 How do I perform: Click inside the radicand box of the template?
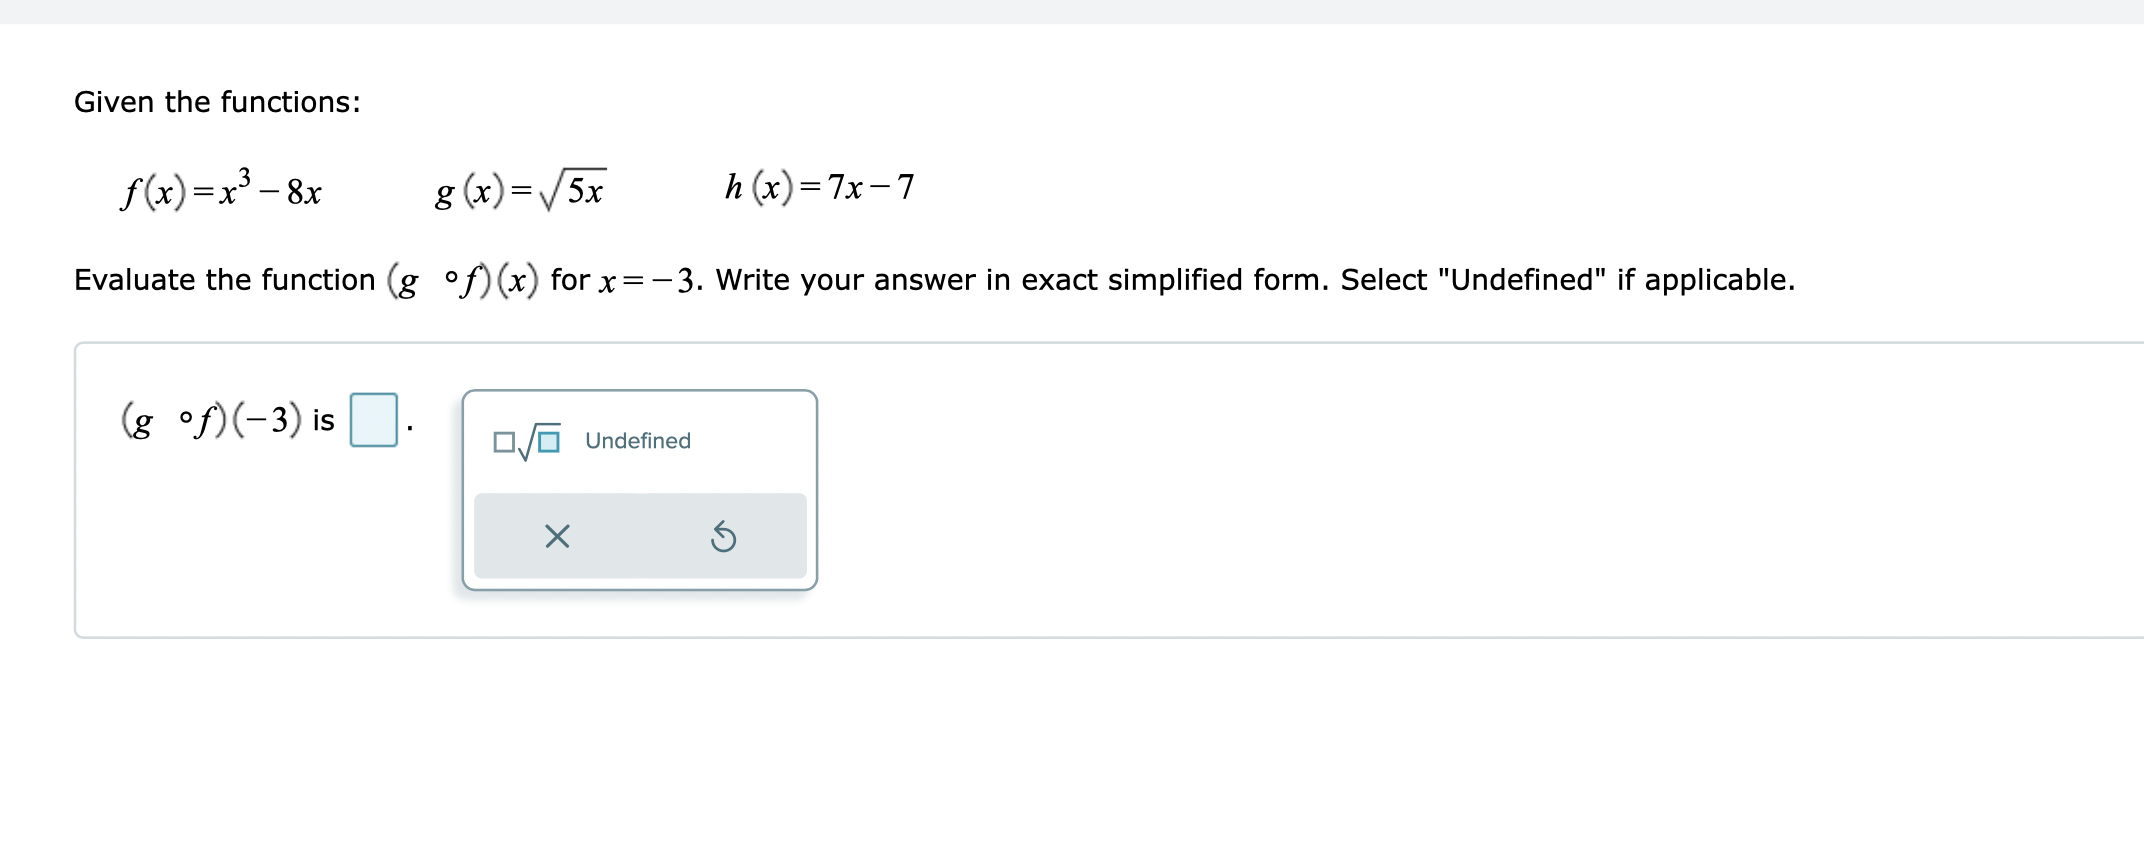pyautogui.click(x=548, y=441)
